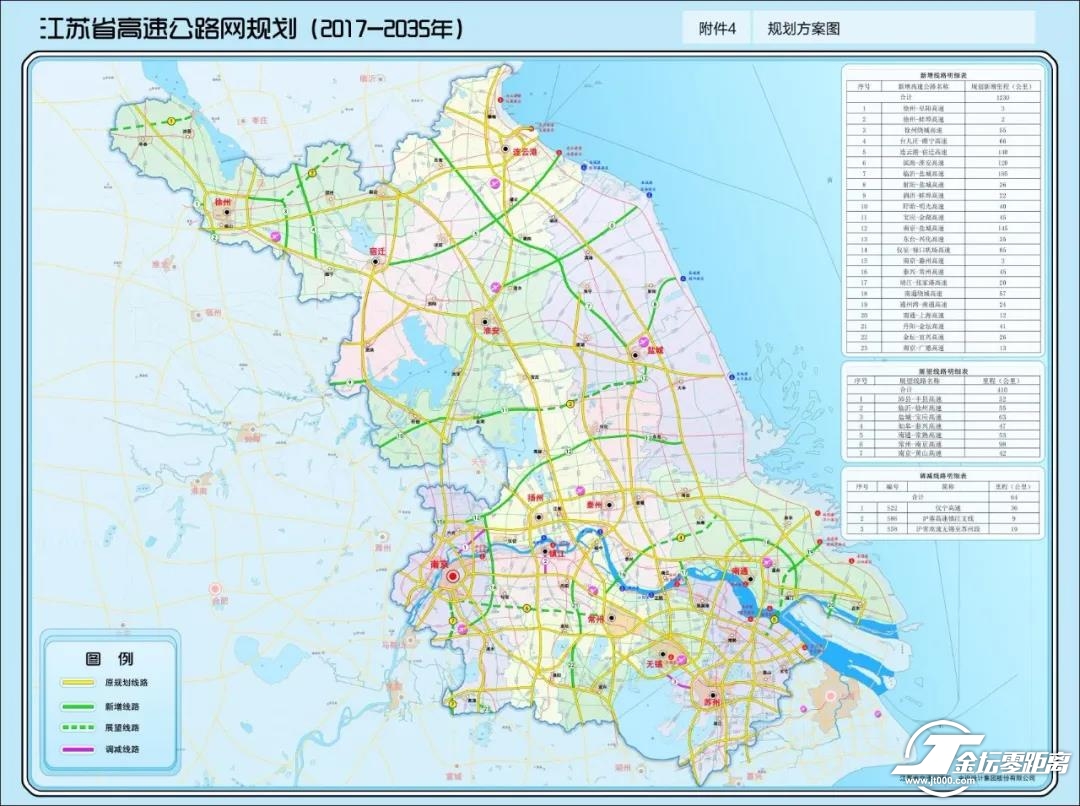1080x806 pixels.
Task: Click the city dot marker at 常州
Action: (x=611, y=619)
